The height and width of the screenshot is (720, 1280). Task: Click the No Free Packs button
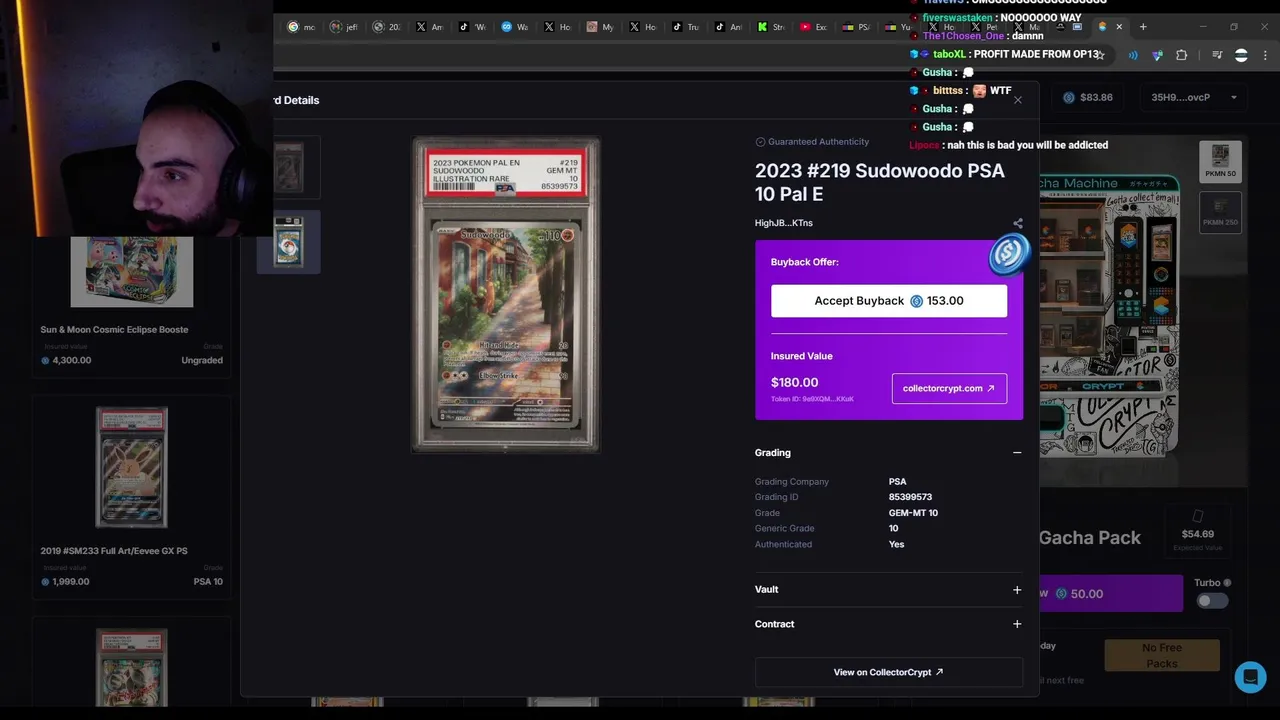[1162, 655]
